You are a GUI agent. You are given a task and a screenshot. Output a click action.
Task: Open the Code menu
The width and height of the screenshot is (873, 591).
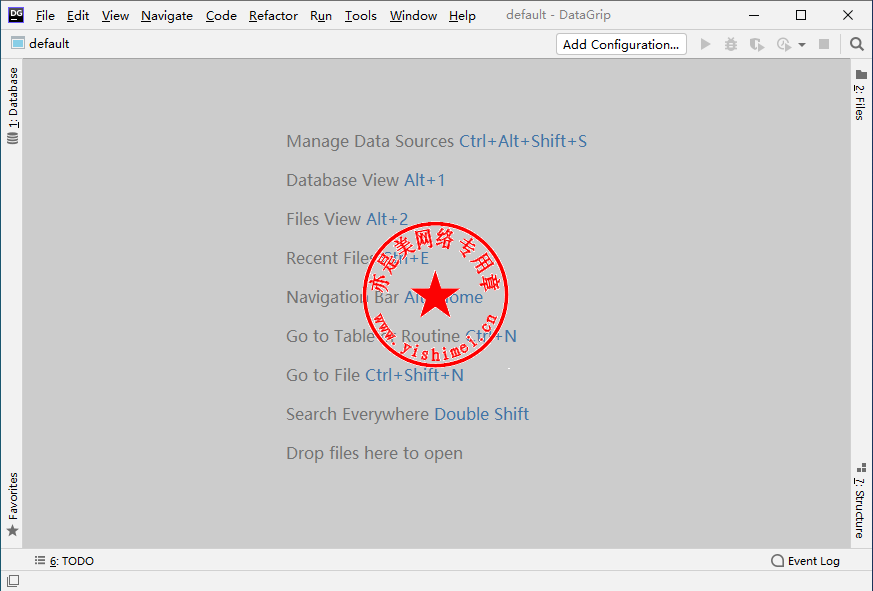pyautogui.click(x=221, y=16)
